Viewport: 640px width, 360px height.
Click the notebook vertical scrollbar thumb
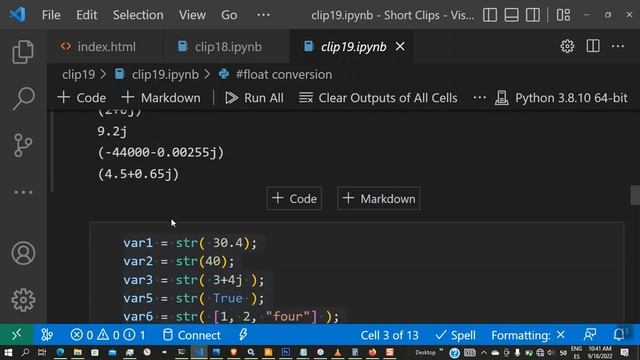tap(635, 195)
